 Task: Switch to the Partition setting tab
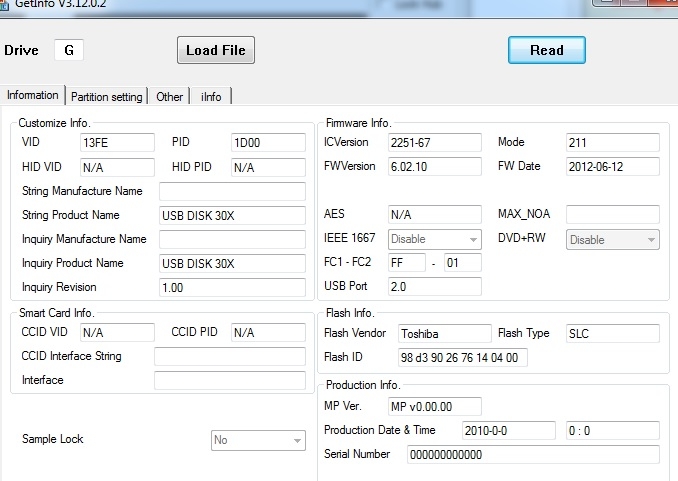(x=106, y=96)
